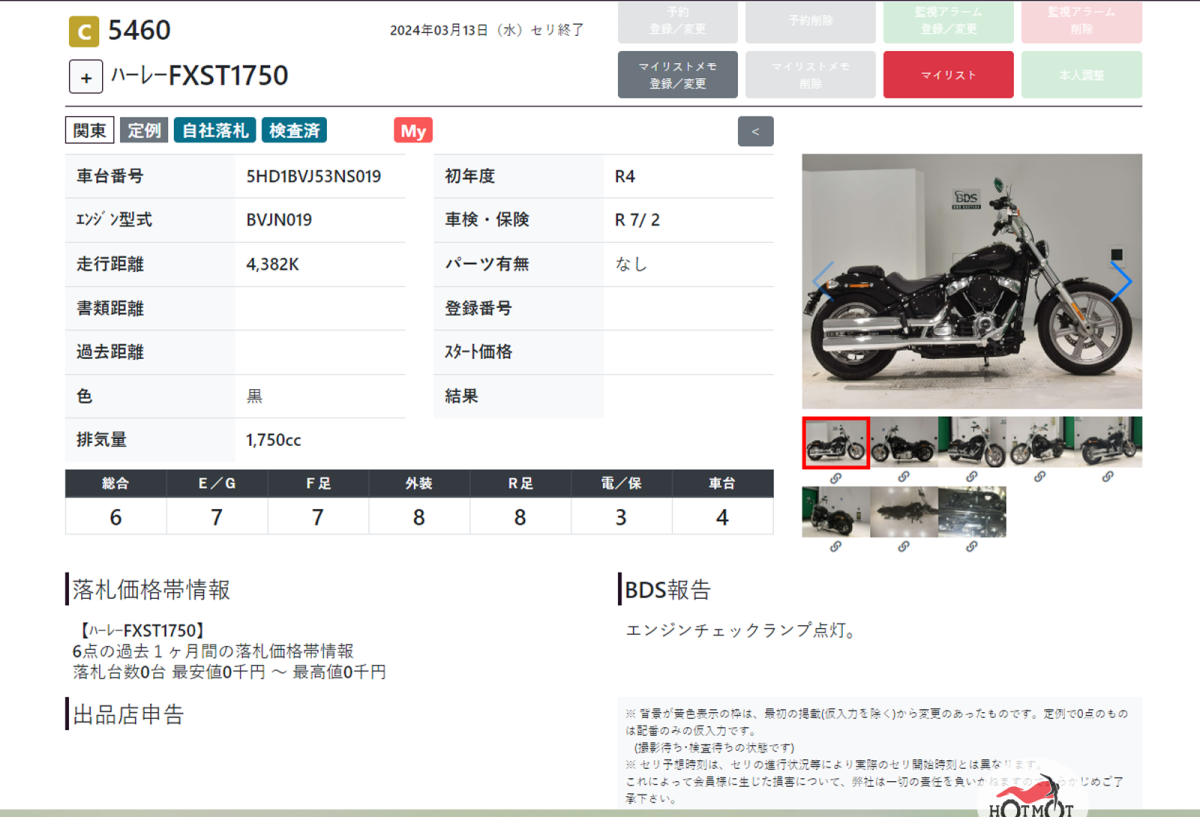Viewport: 1200px width, 817px height.
Task: Click the ハーレーFXST1750 title
Action: click(200, 76)
